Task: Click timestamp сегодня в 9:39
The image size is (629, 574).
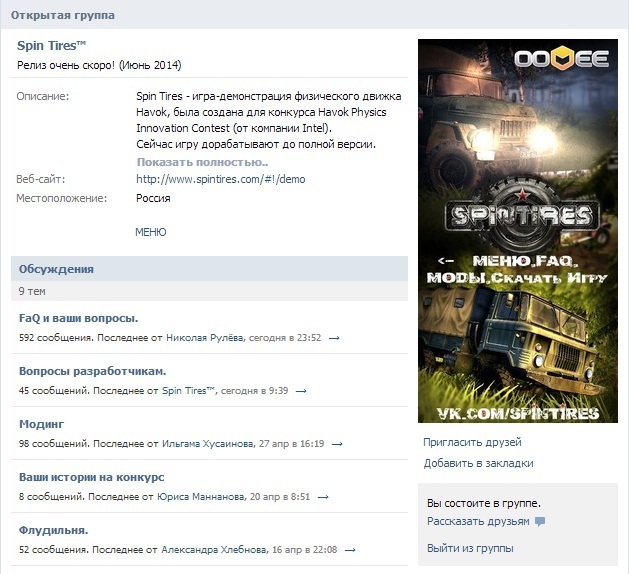Action: [x=254, y=391]
